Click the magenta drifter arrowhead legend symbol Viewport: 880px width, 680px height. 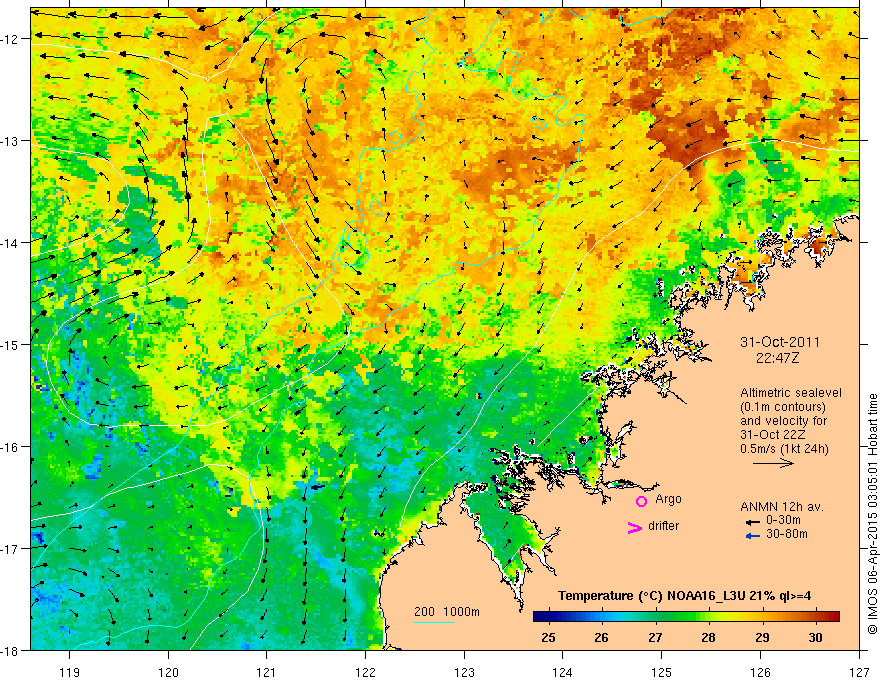click(634, 527)
